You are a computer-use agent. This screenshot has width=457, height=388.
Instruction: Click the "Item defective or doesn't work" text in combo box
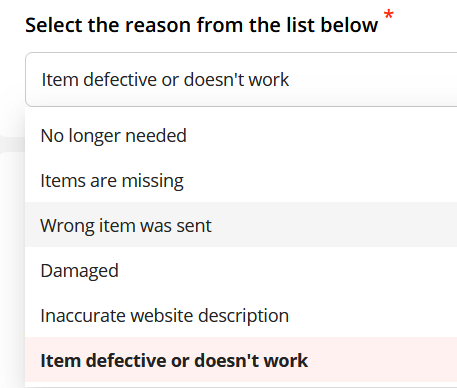(165, 80)
